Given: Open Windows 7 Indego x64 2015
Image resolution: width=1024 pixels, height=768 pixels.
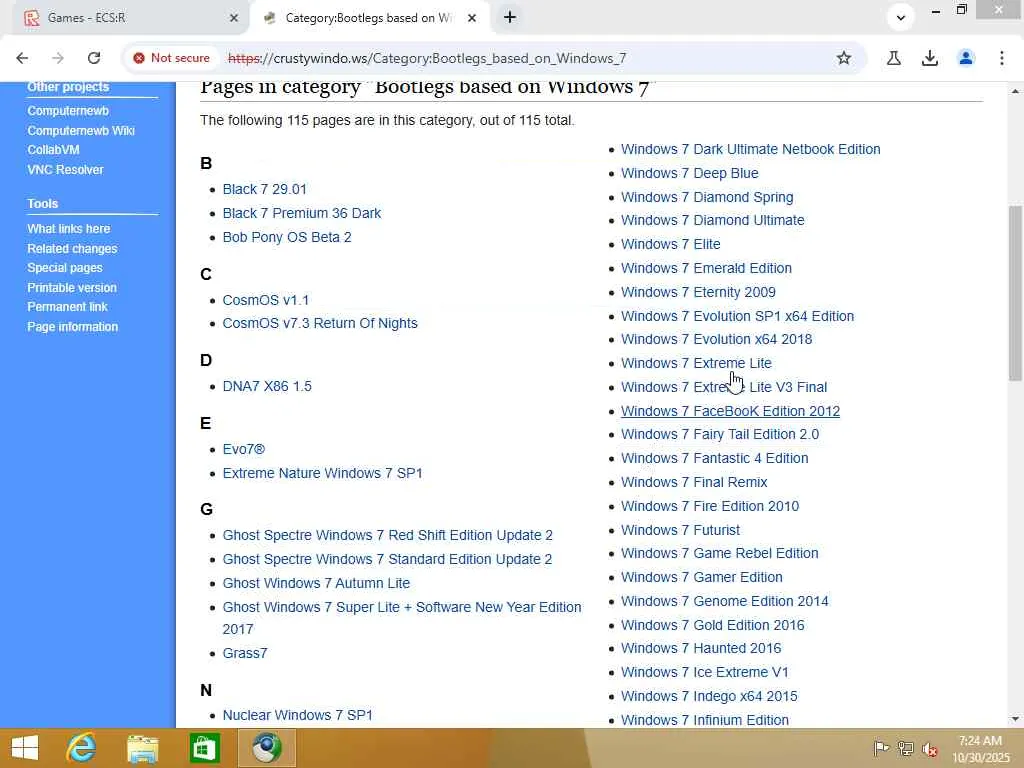Looking at the screenshot, I should coord(709,696).
